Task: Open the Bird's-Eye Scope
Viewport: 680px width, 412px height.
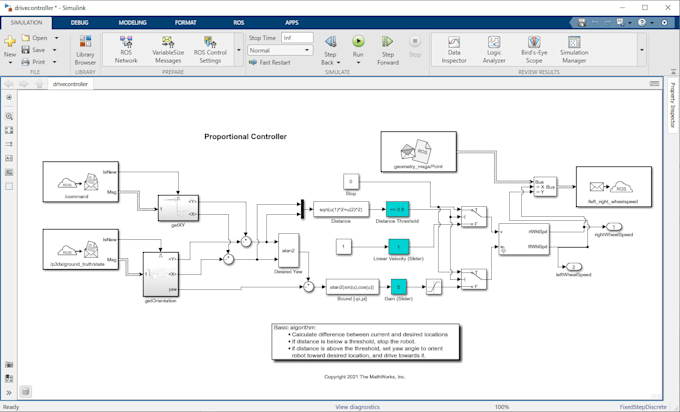Action: [534, 49]
